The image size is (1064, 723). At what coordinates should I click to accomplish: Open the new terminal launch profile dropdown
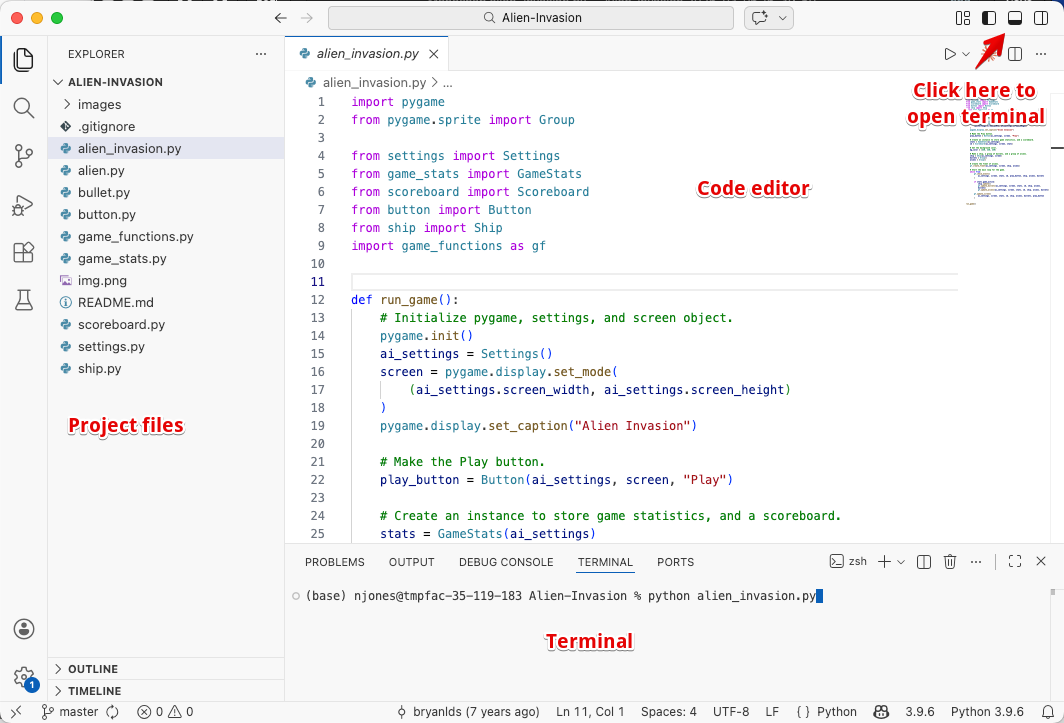901,562
